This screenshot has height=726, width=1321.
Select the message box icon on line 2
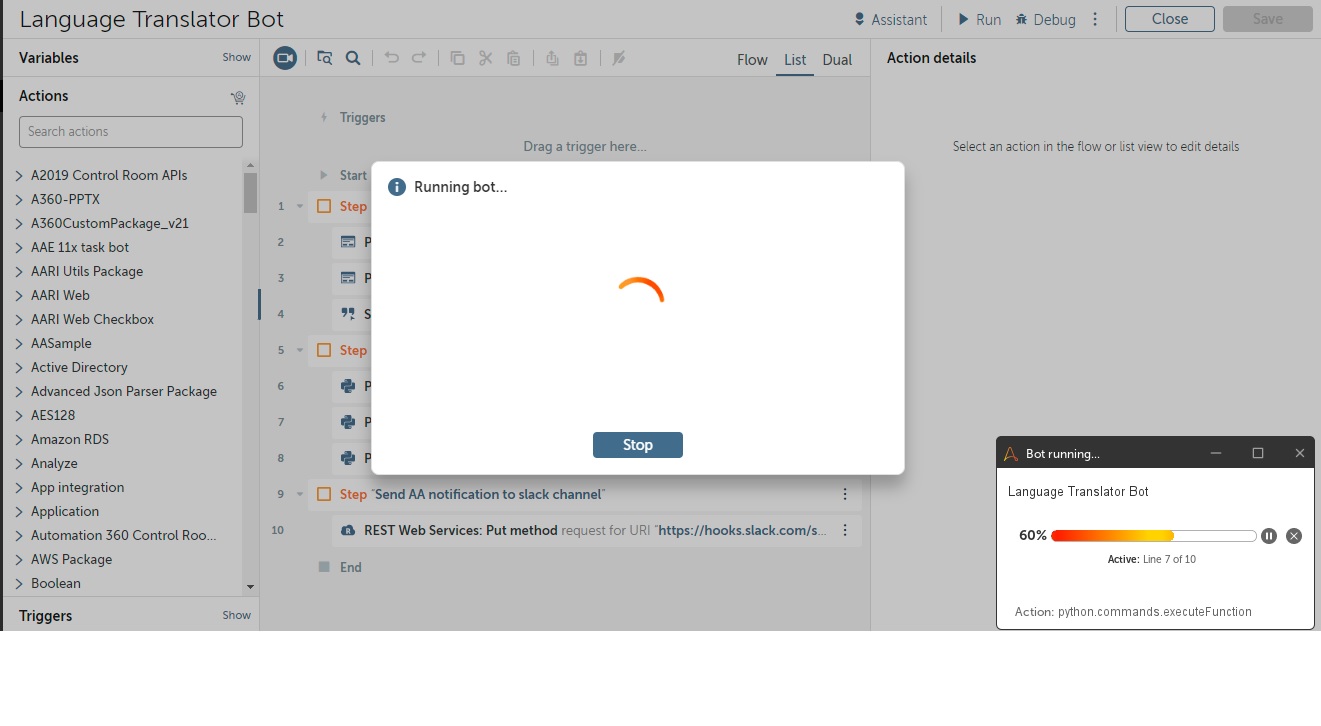(348, 242)
